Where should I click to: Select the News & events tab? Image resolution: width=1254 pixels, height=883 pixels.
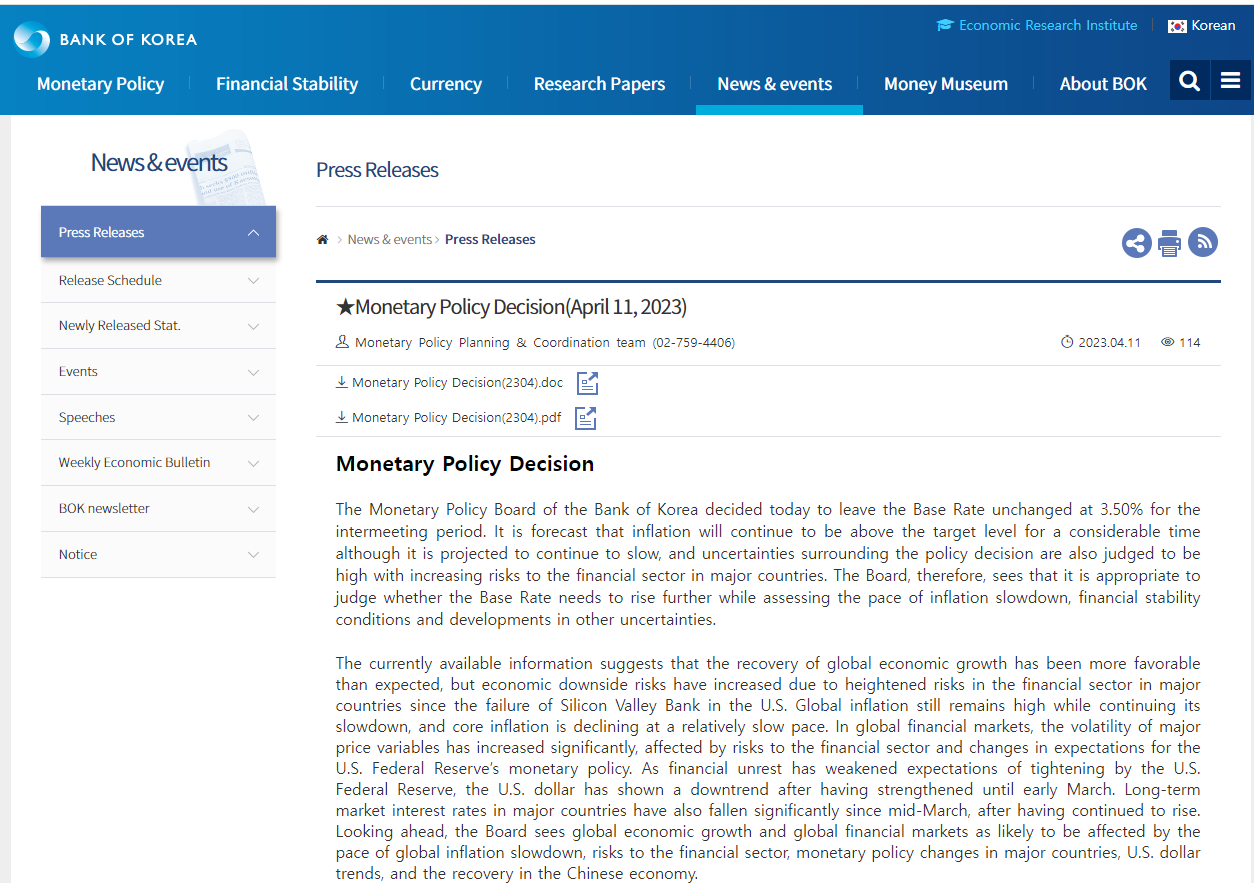click(x=774, y=84)
